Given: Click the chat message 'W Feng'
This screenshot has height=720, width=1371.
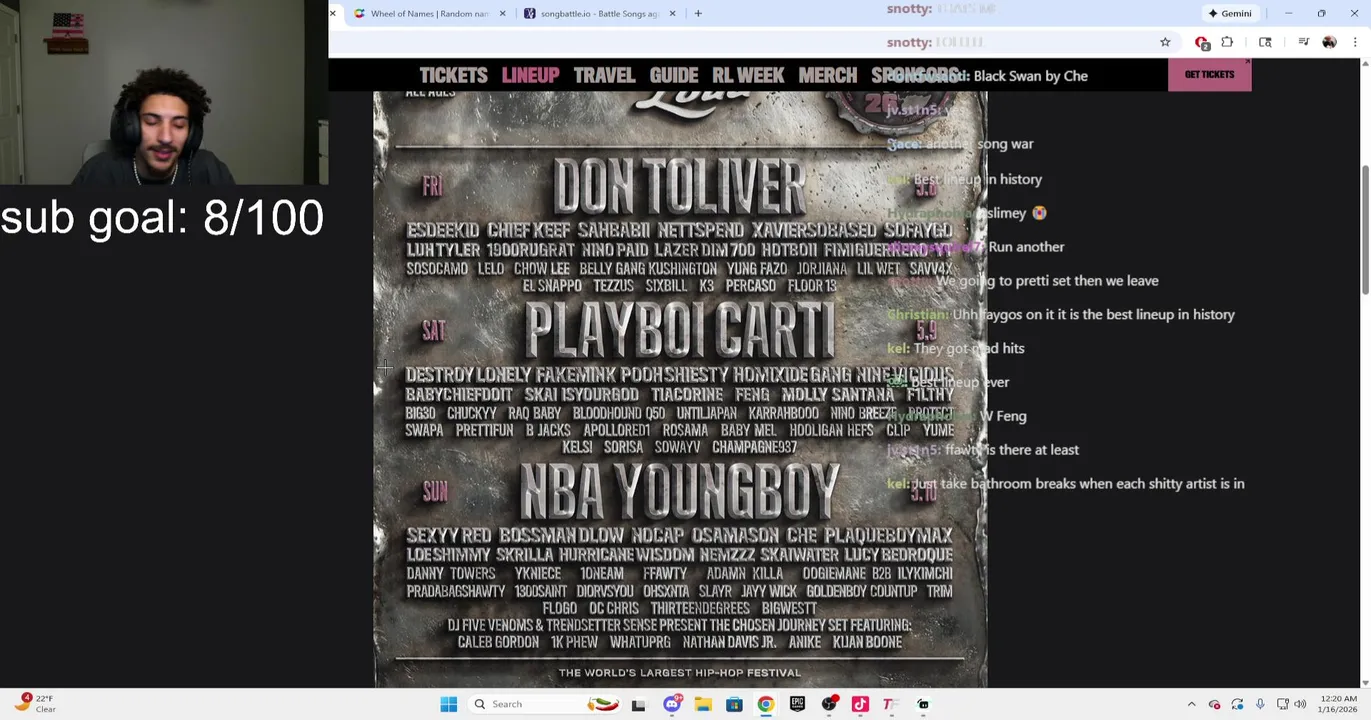Looking at the screenshot, I should tap(1003, 416).
